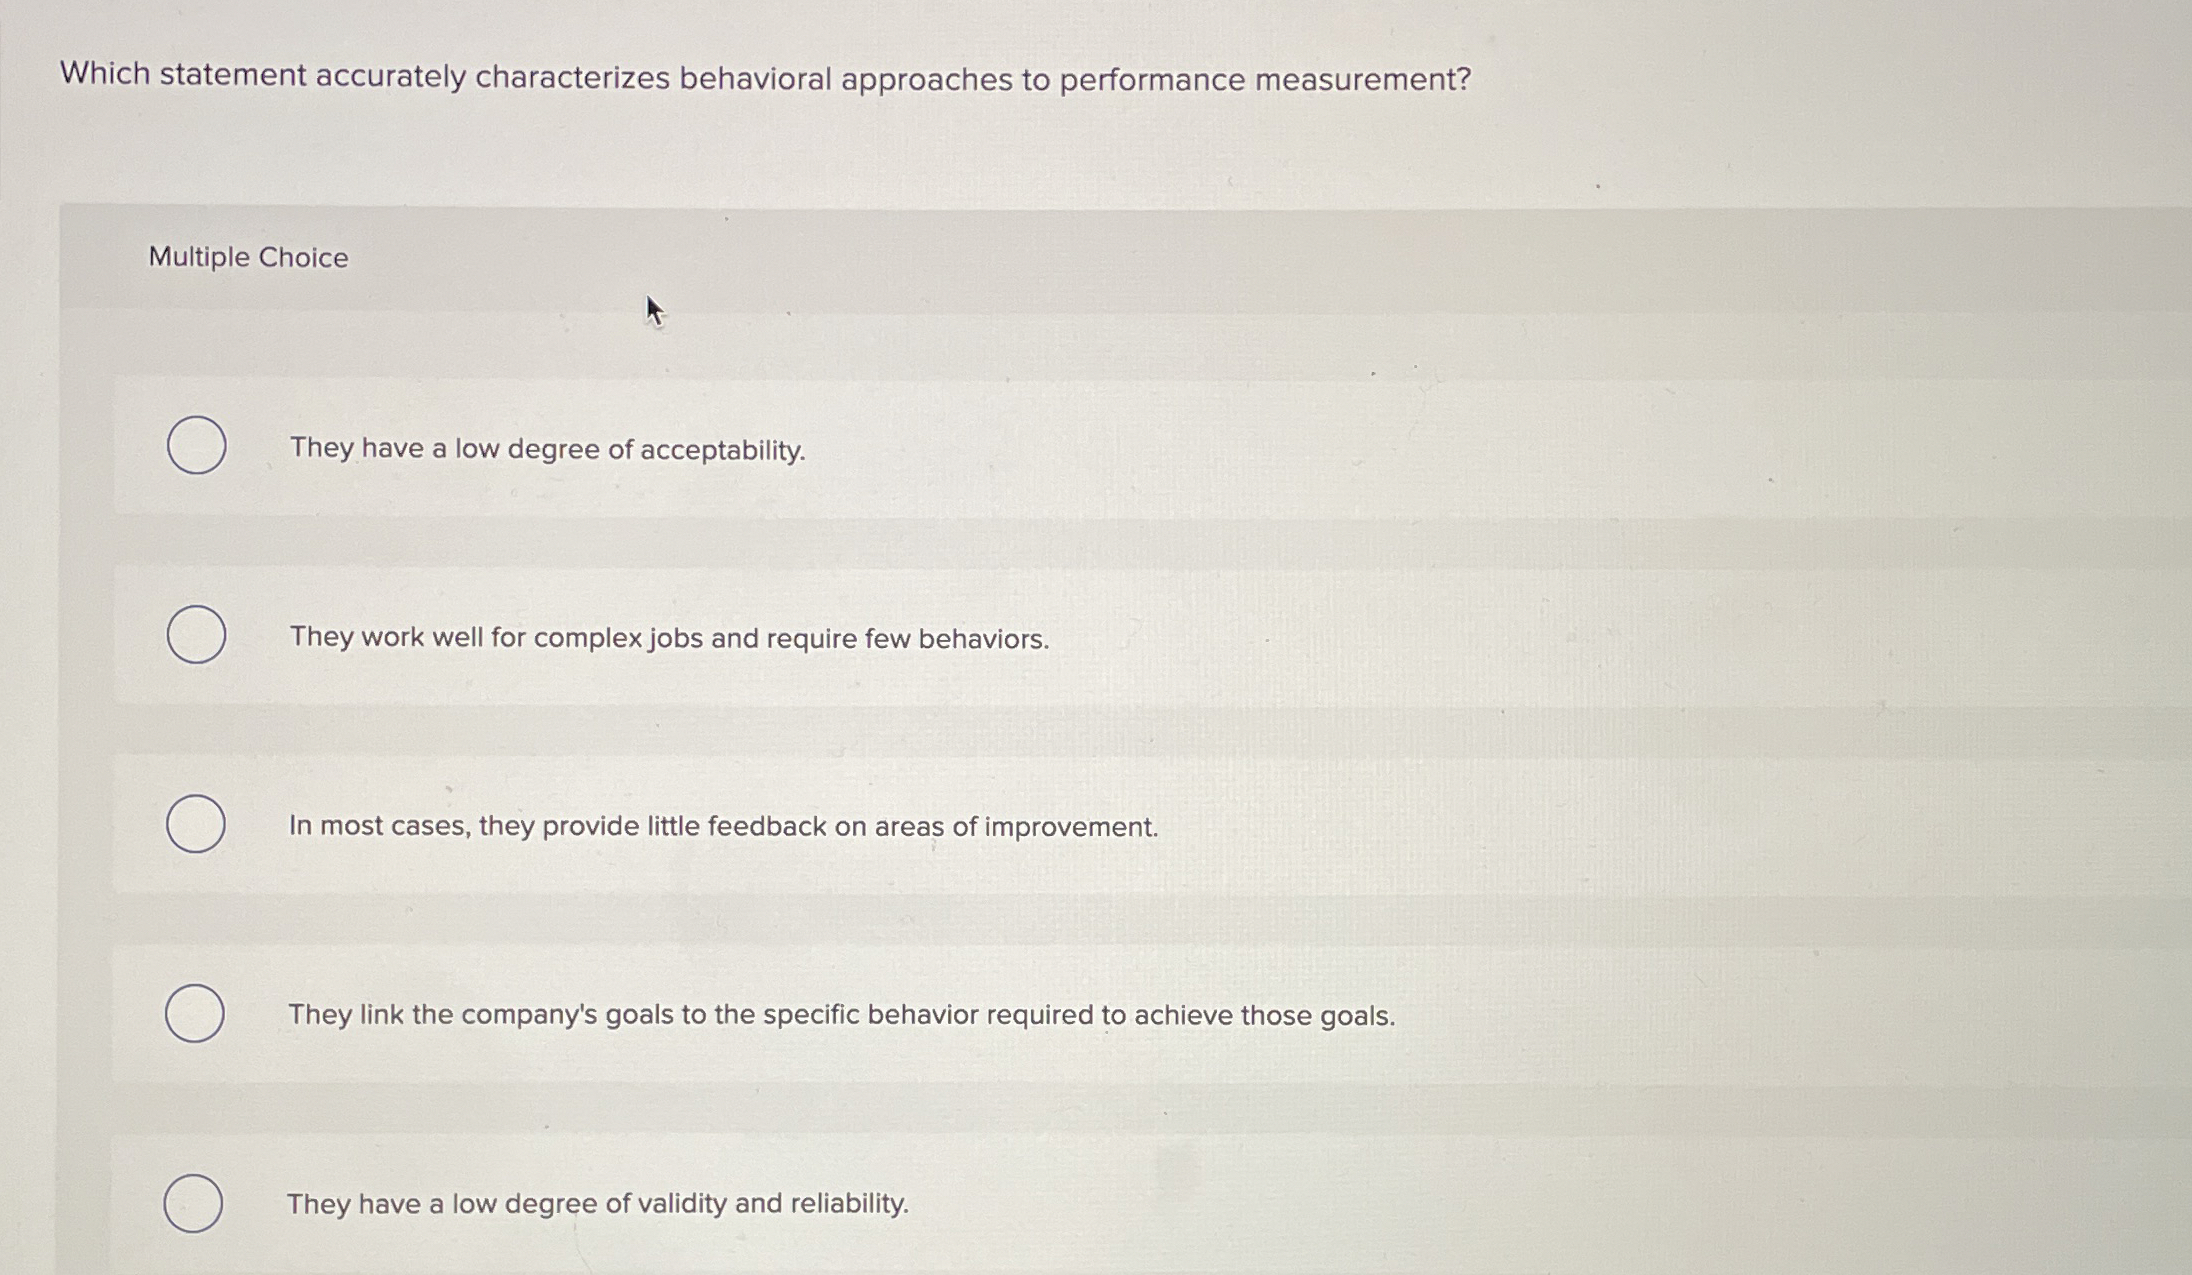Viewport: 2192px width, 1275px height.
Task: Select the radio button for 'They have a low degree of validity and reliability'
Action: 197,1204
